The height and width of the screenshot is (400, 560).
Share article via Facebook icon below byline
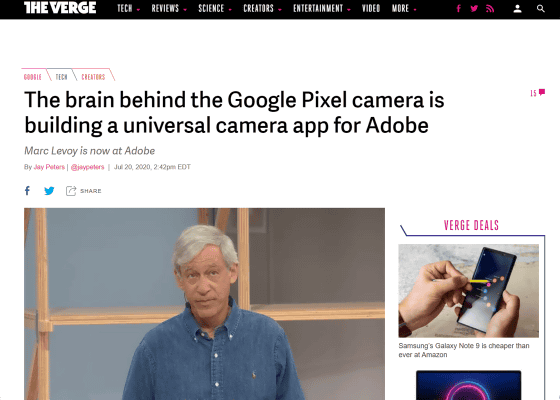[27, 191]
